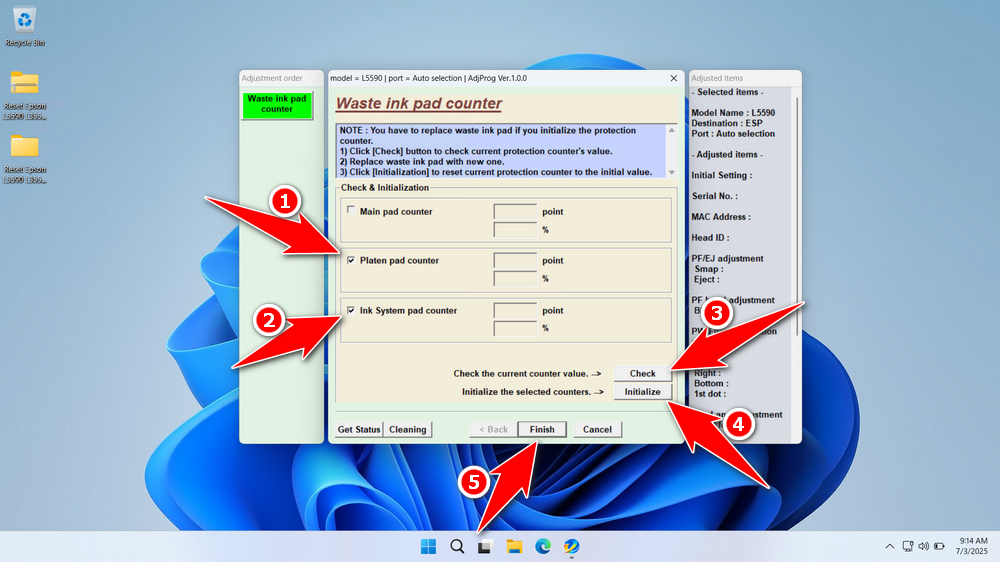The image size is (1000, 562).
Task: Open volume control in the tray
Action: click(923, 547)
